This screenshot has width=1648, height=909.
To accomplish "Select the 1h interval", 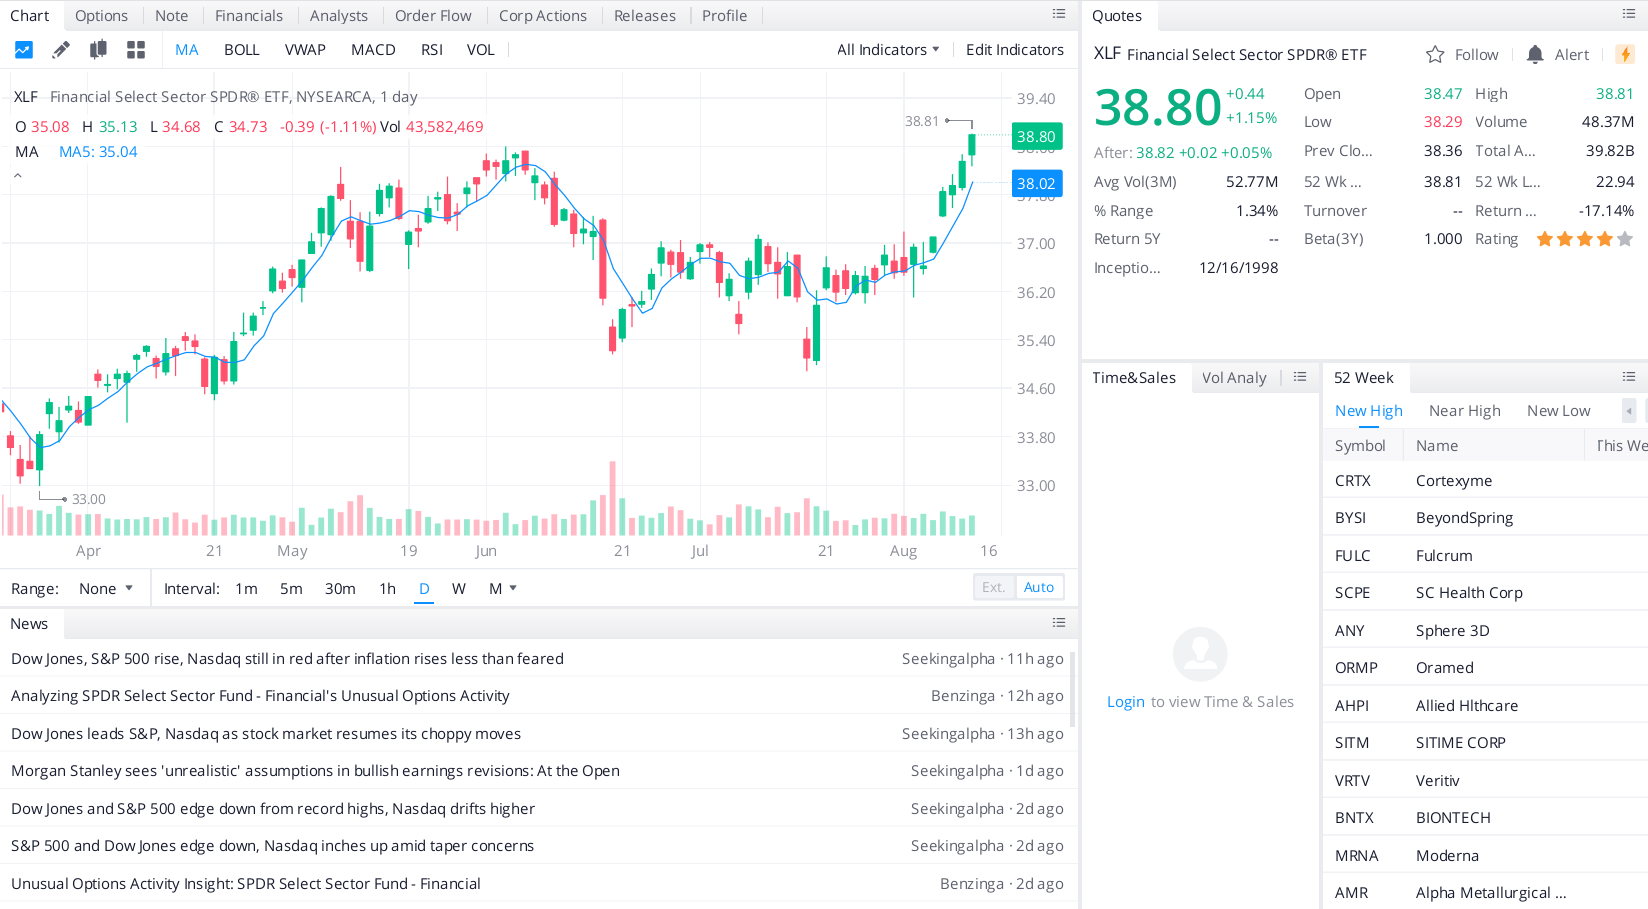I will 388,589.
